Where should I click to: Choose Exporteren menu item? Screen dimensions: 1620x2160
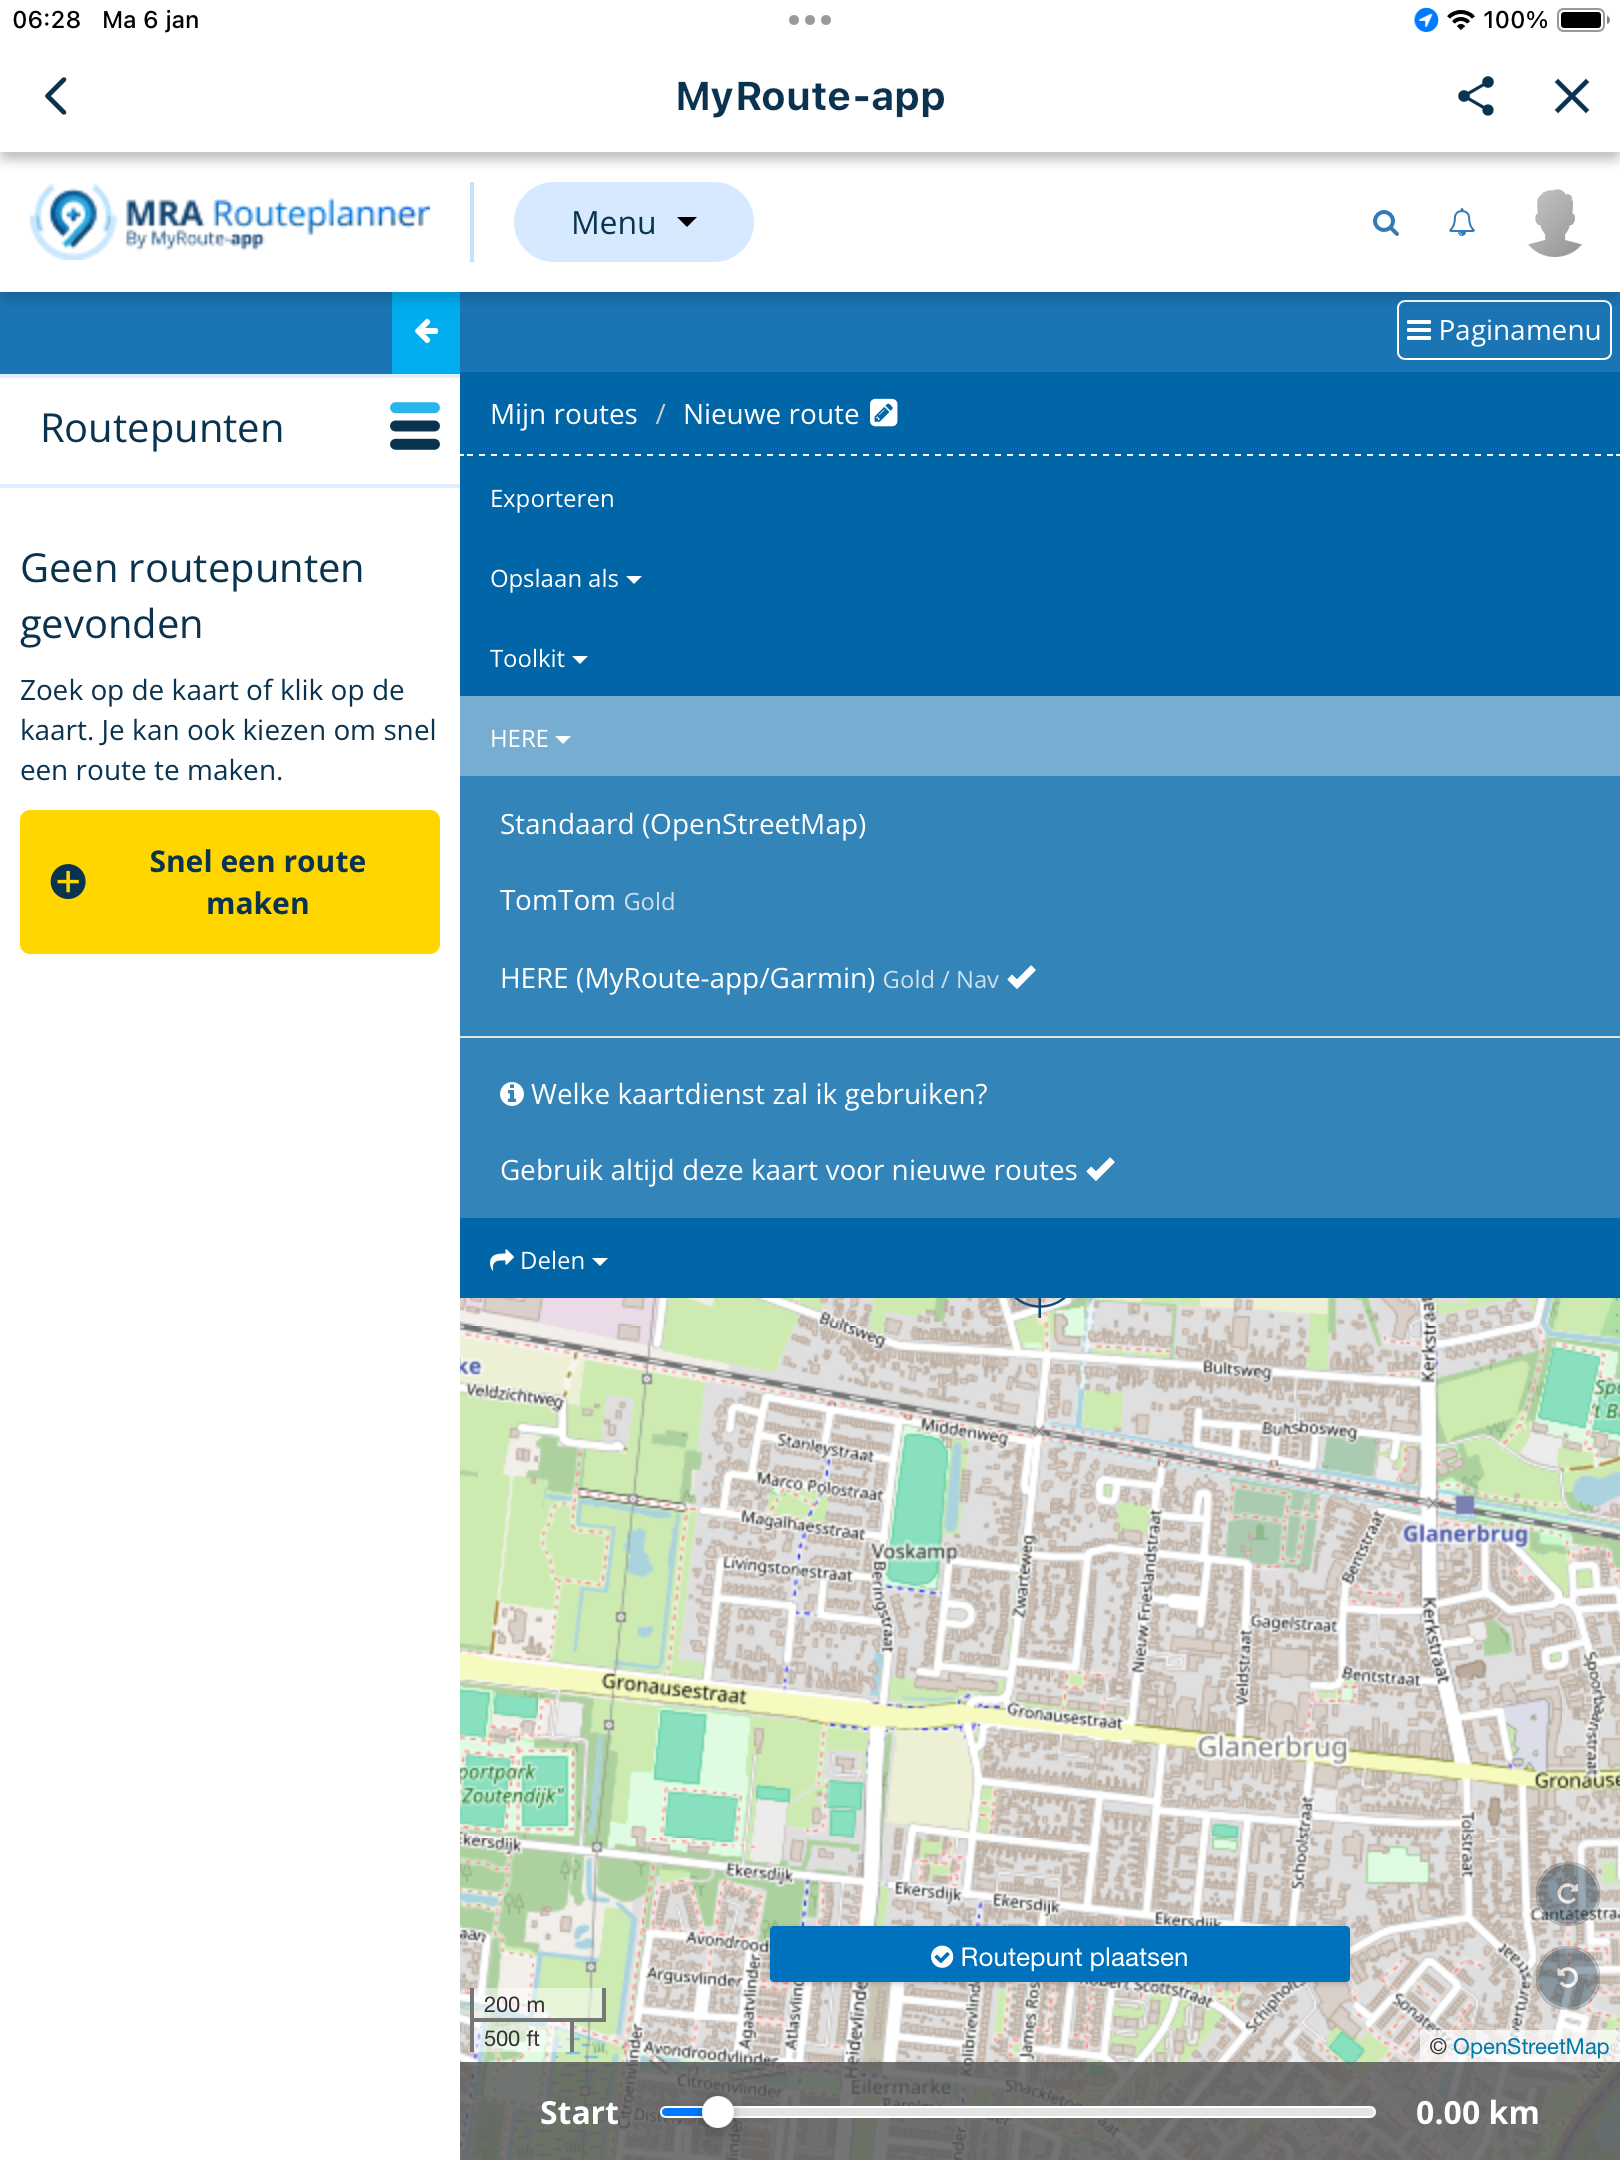click(552, 499)
